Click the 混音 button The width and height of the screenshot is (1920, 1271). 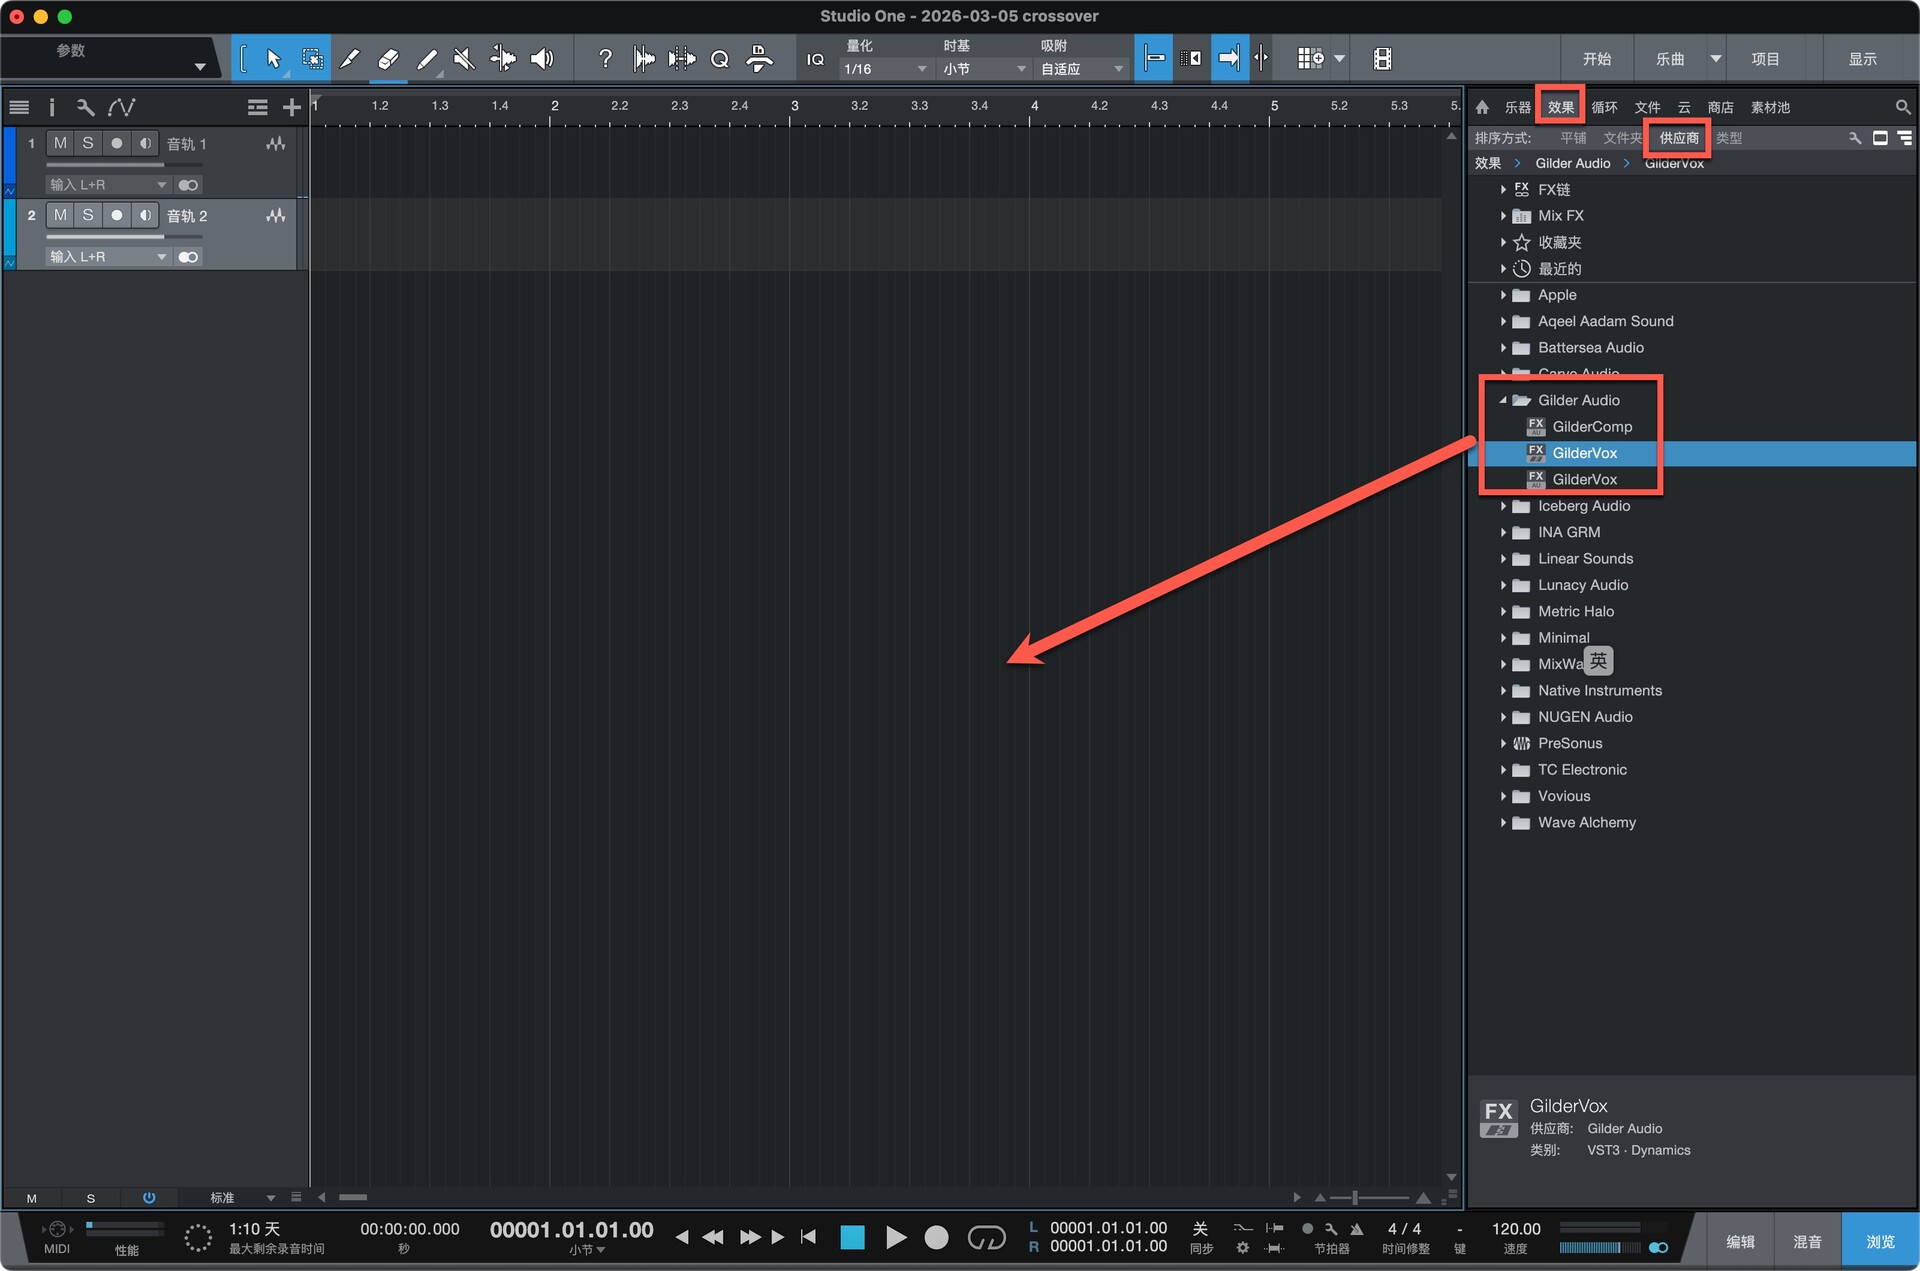pyautogui.click(x=1806, y=1241)
